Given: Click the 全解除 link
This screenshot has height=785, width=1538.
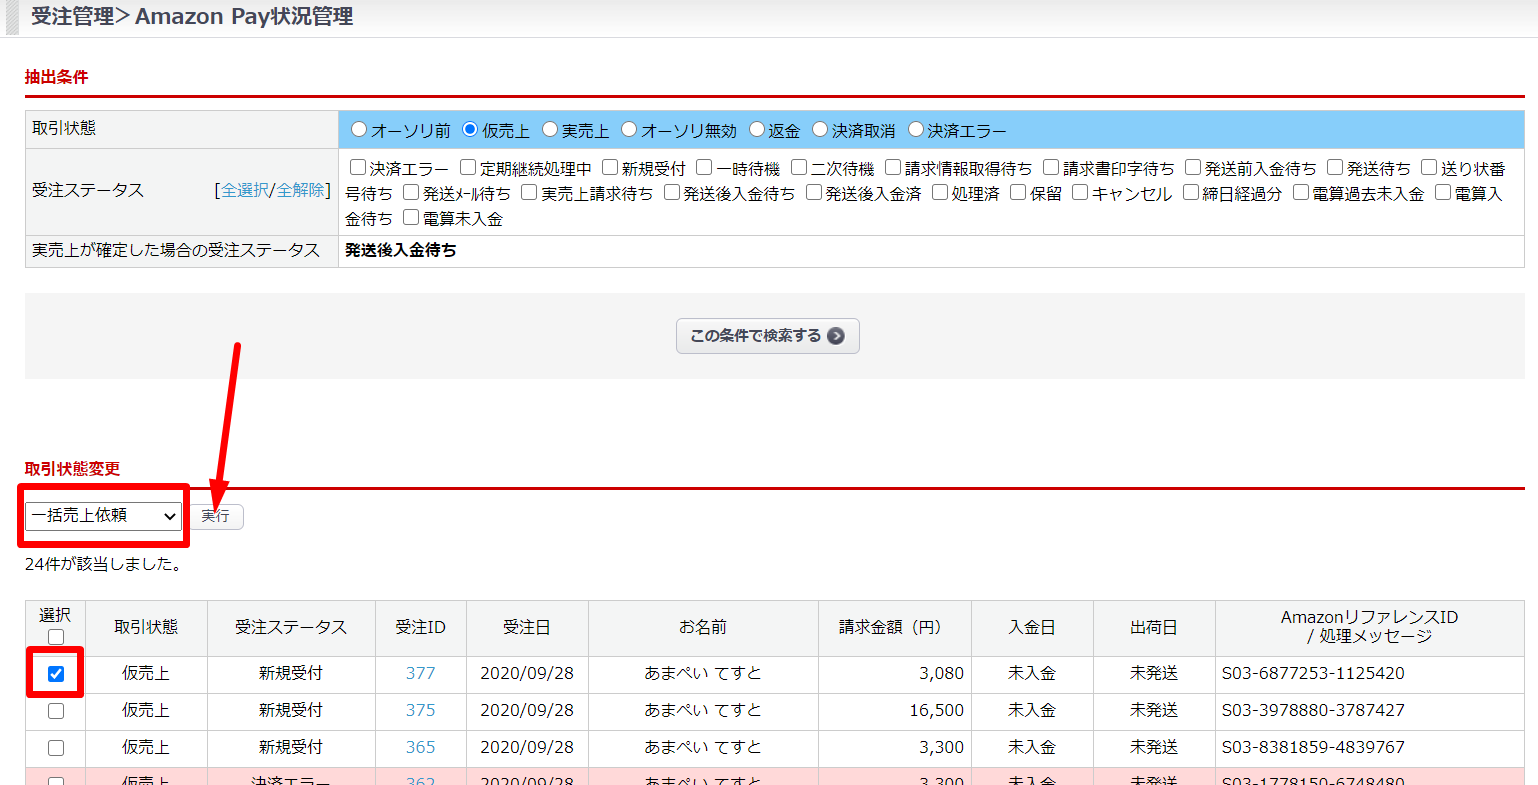Looking at the screenshot, I should 300,190.
